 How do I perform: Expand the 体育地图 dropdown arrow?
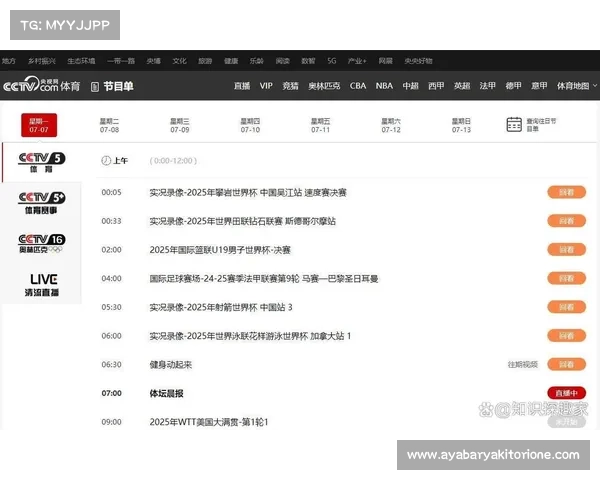pos(595,86)
